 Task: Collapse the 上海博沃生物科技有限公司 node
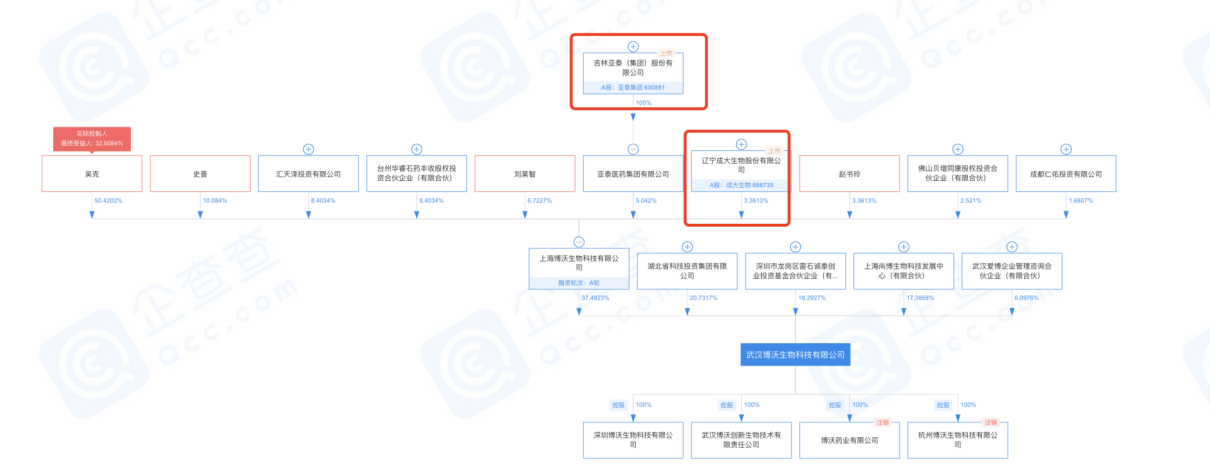(579, 242)
